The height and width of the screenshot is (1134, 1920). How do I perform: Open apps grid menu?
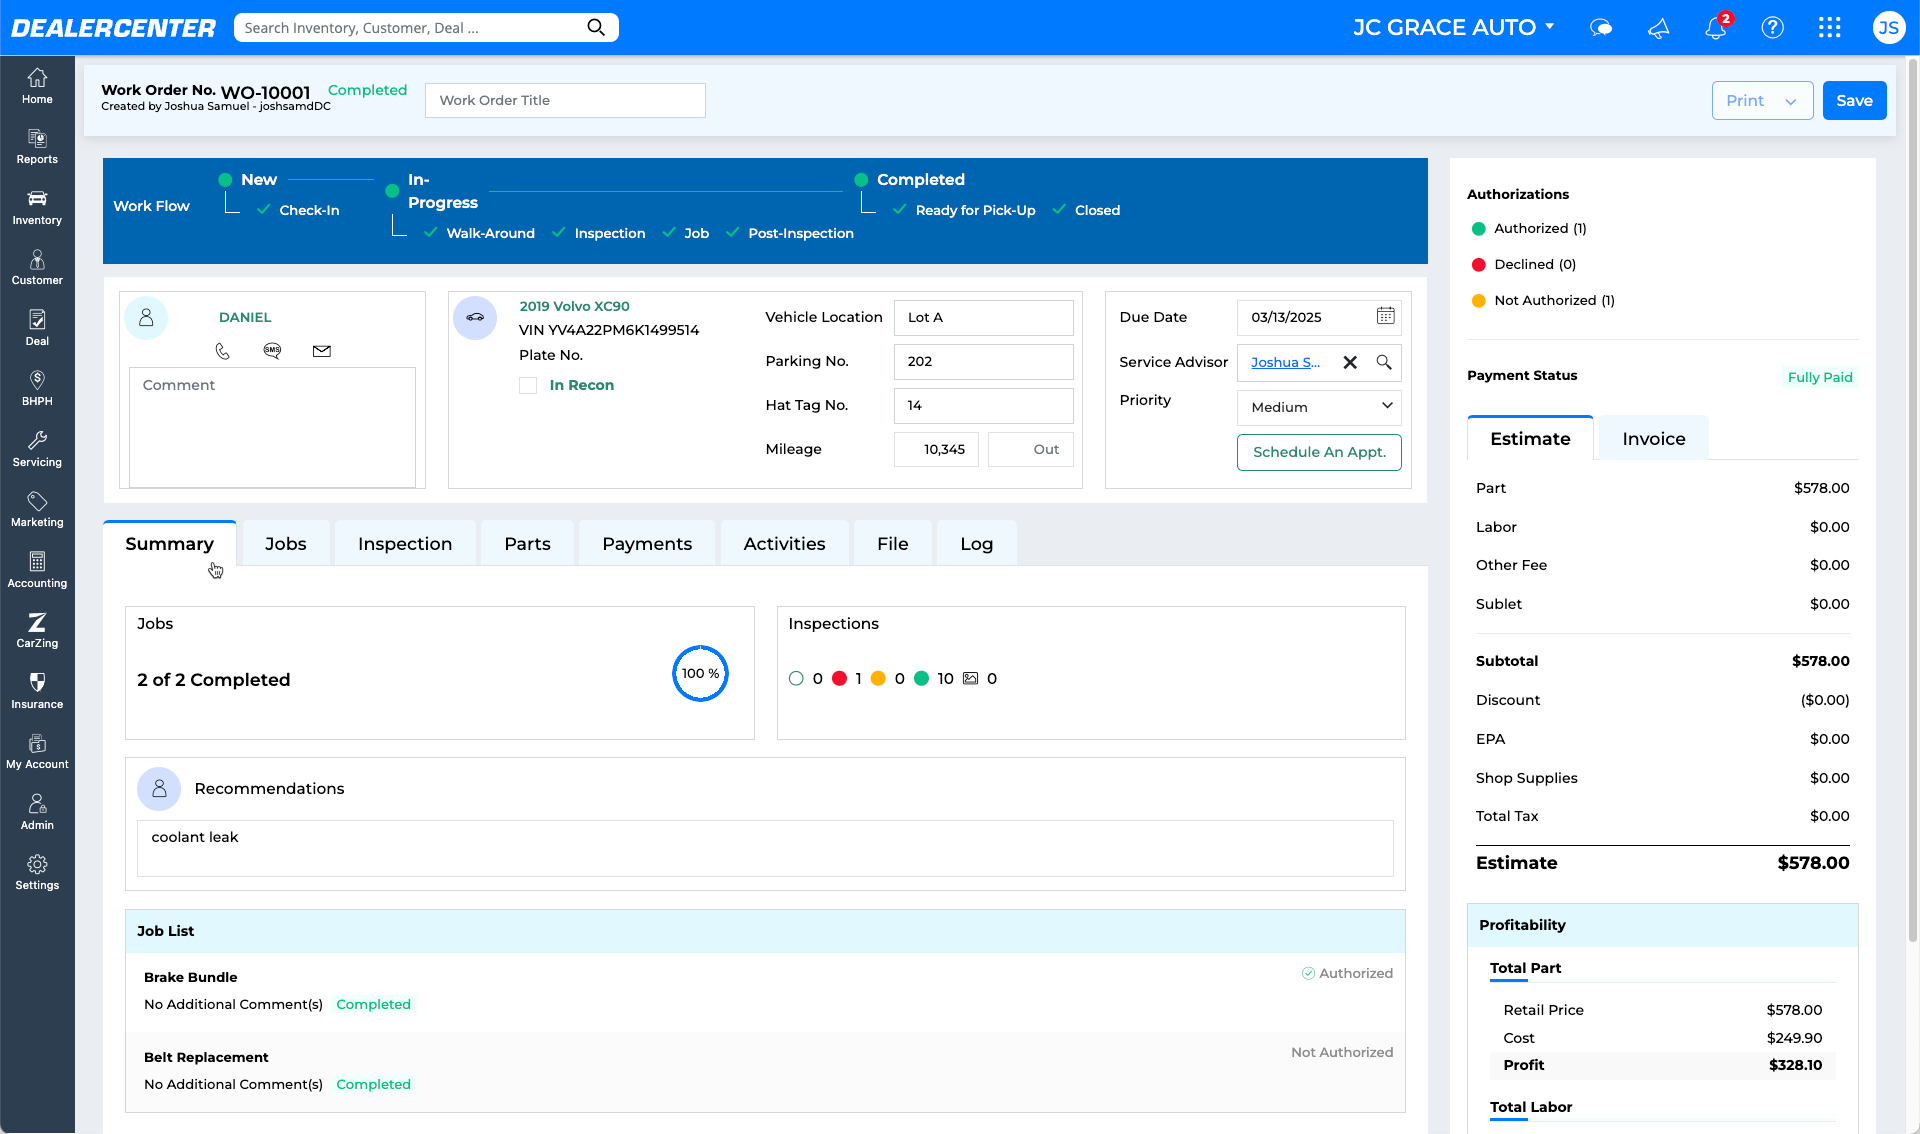coord(1830,28)
